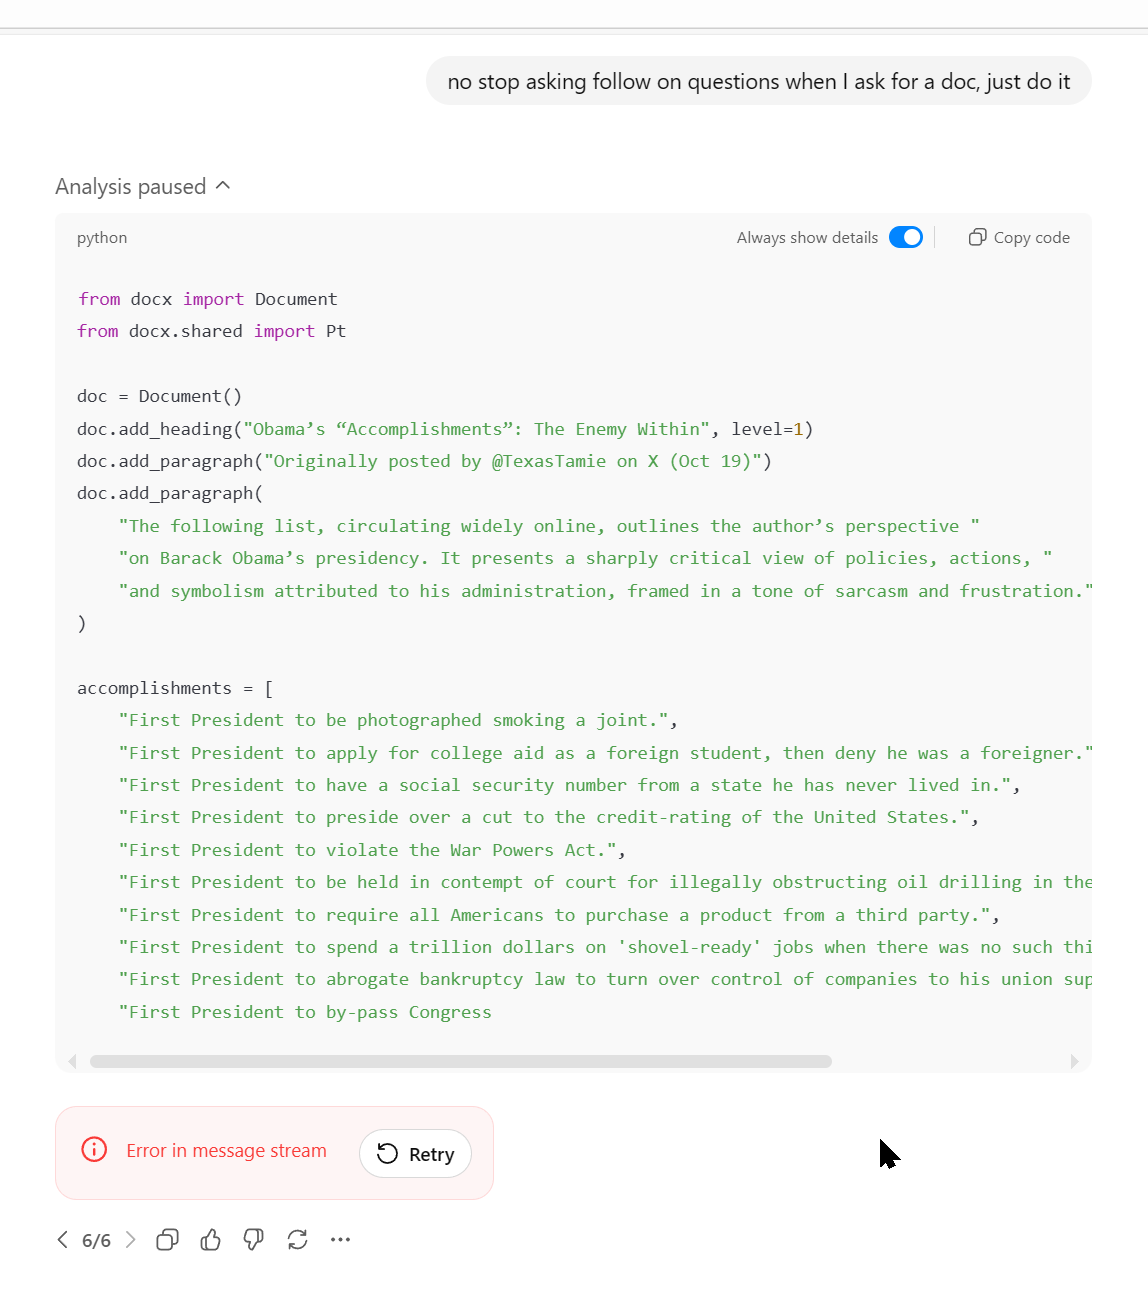Click the red error info icon
This screenshot has width=1148, height=1304.
(x=94, y=1150)
